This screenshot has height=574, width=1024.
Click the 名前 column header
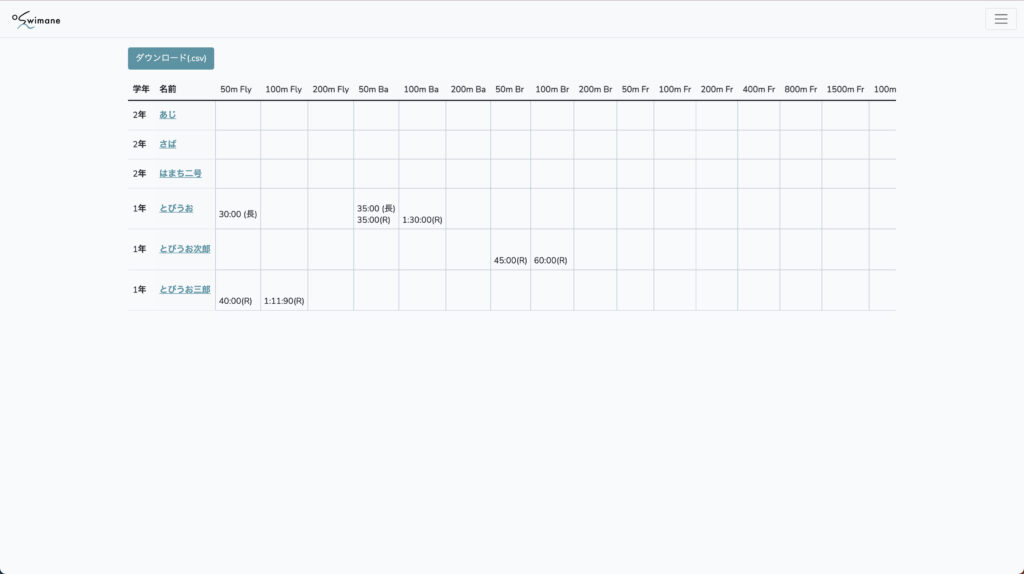coord(168,89)
